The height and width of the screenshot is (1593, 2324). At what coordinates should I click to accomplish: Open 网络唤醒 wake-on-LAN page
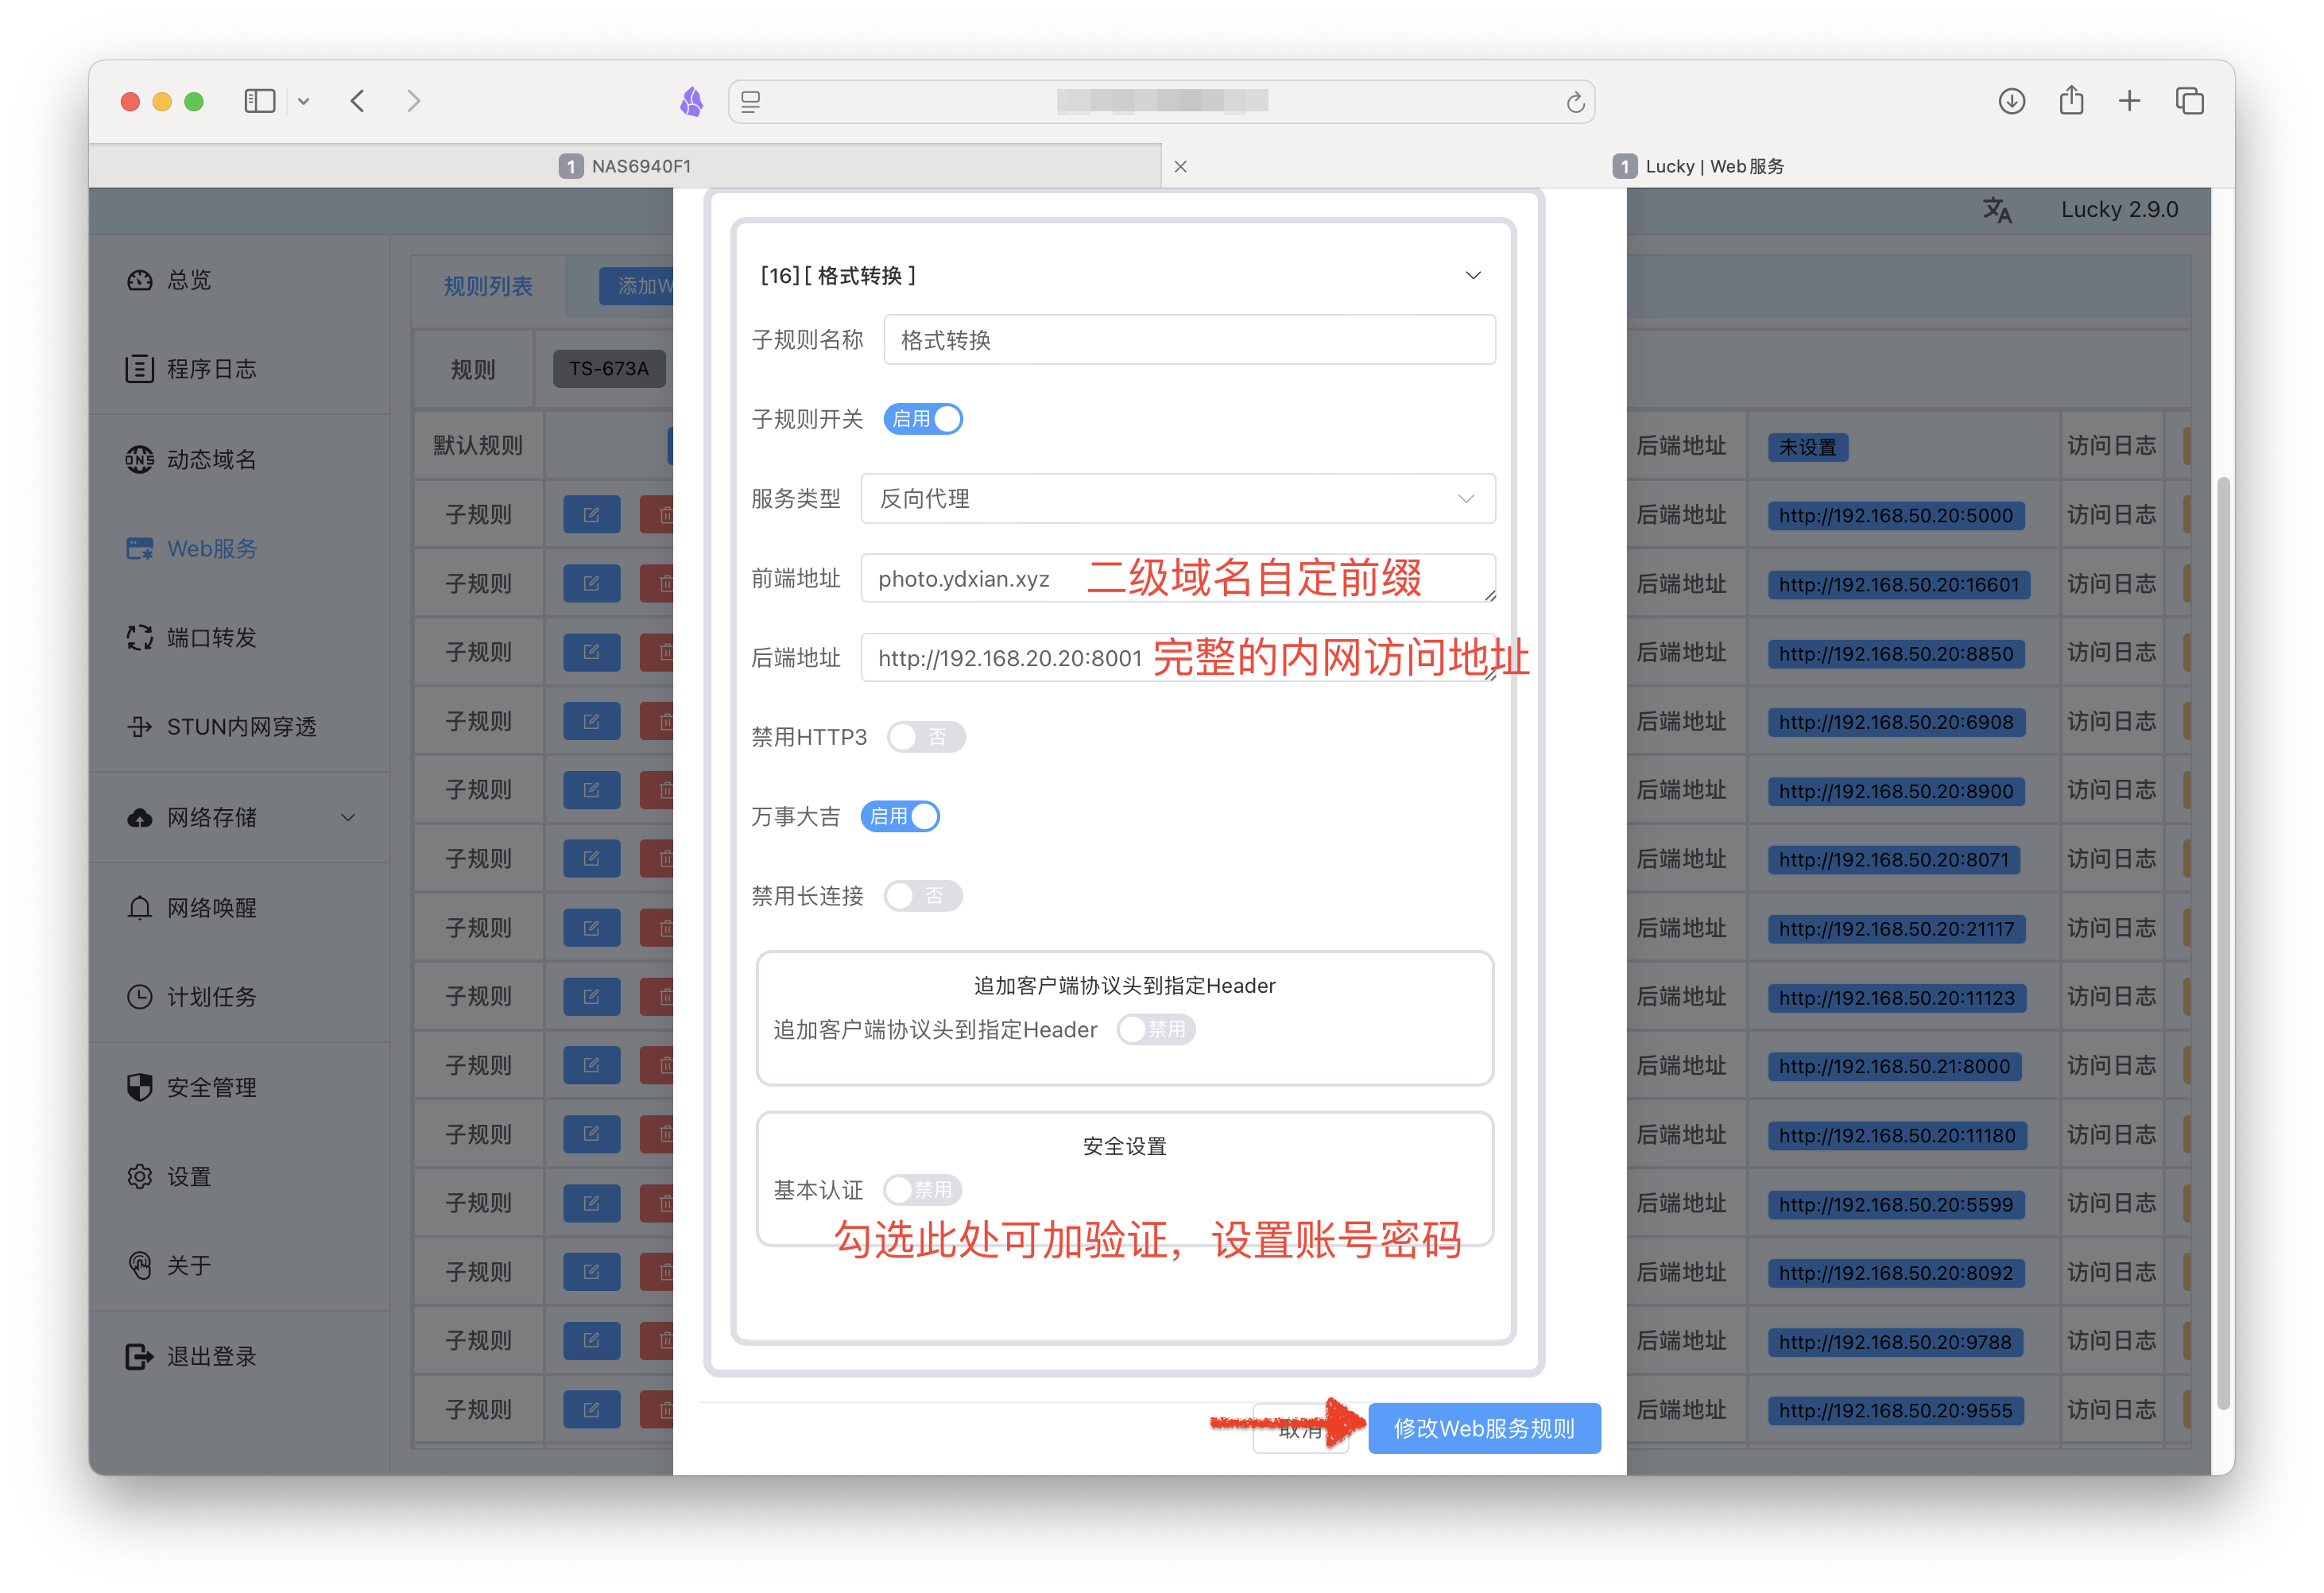[191, 908]
